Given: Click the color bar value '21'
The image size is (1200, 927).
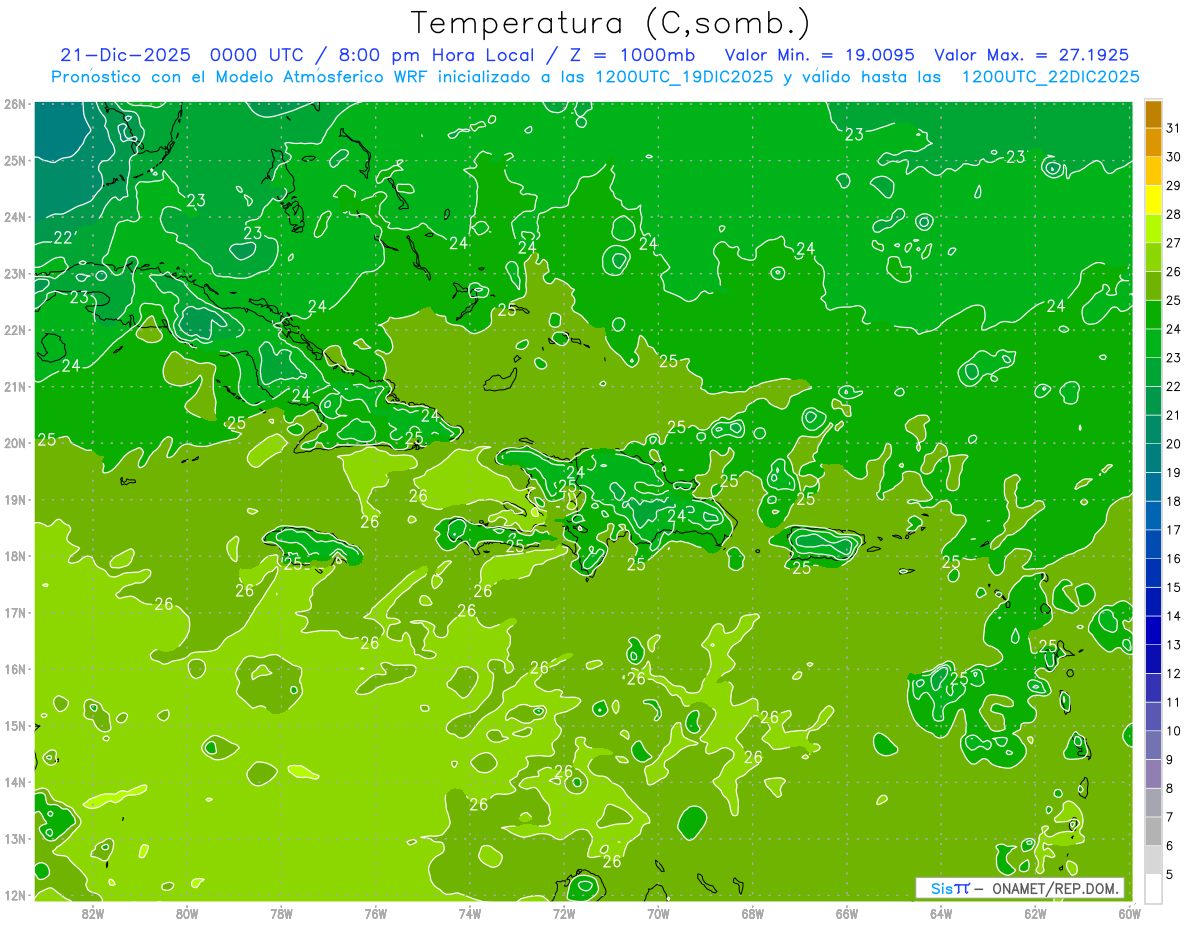Looking at the screenshot, I should (x=1173, y=415).
